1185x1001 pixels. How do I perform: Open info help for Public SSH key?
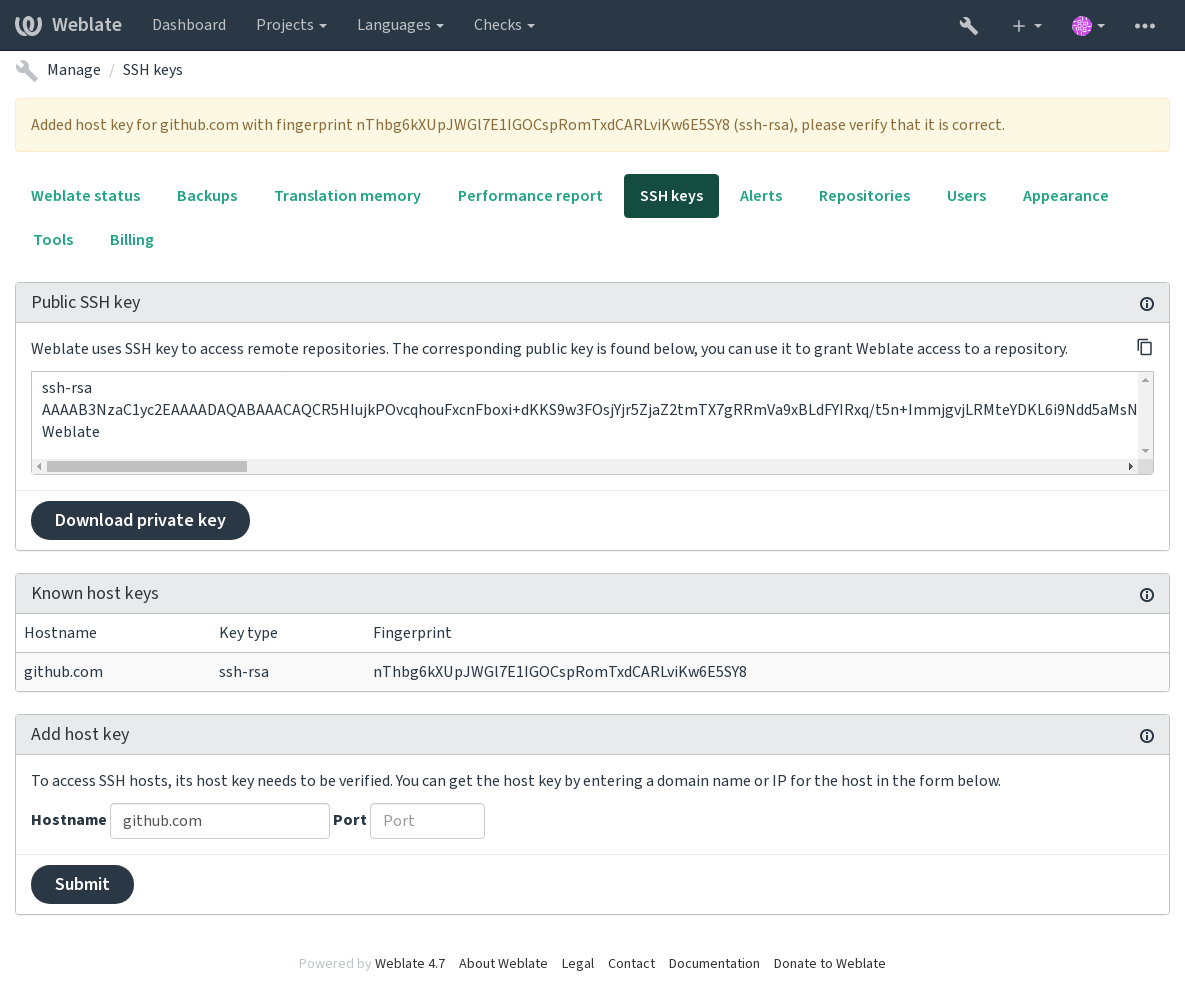pyautogui.click(x=1146, y=304)
